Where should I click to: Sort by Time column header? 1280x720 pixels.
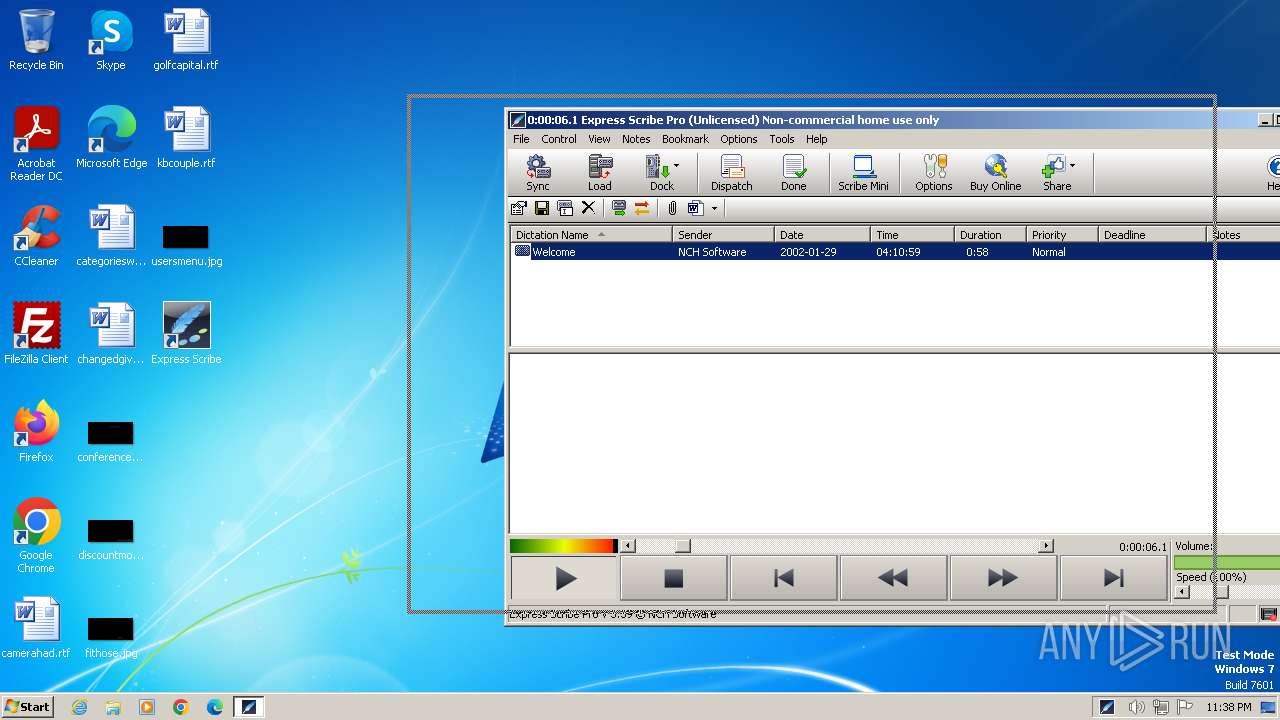tap(912, 235)
